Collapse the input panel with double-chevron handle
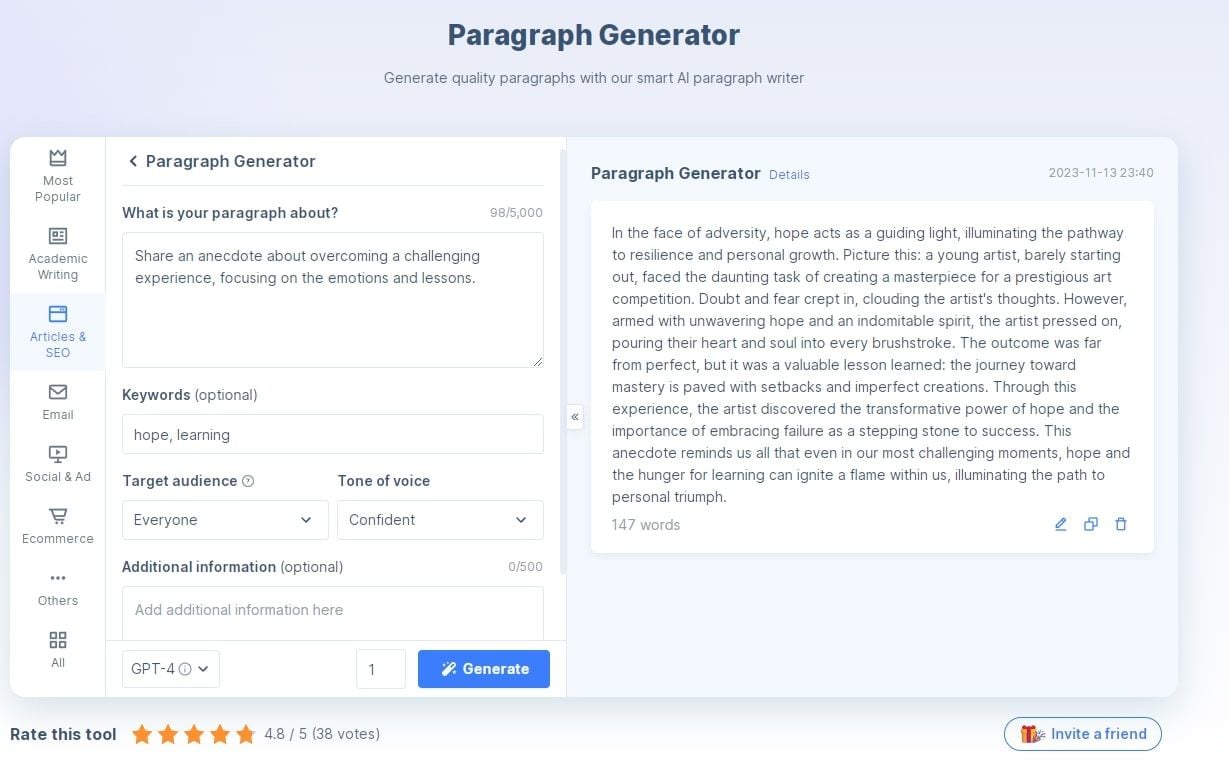Viewport: 1229px width, 767px height. point(575,416)
